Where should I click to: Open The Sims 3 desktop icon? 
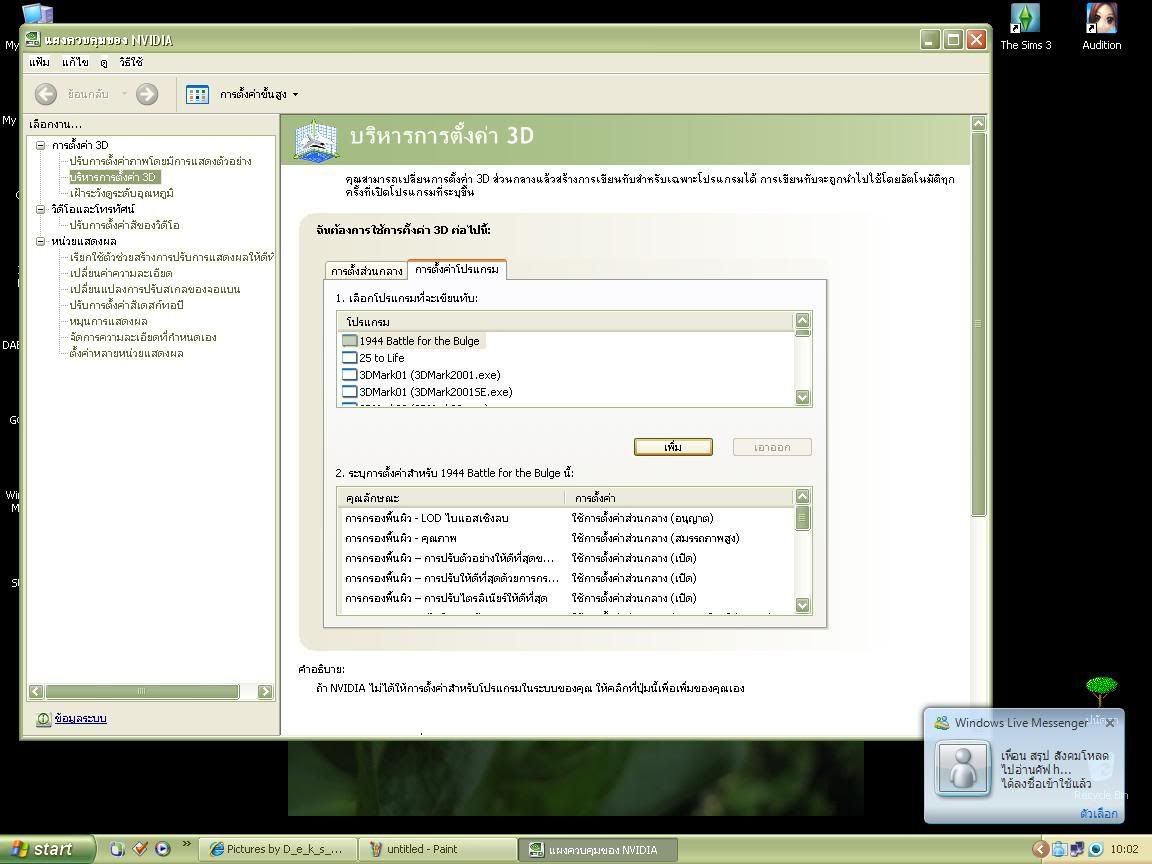[1026, 27]
